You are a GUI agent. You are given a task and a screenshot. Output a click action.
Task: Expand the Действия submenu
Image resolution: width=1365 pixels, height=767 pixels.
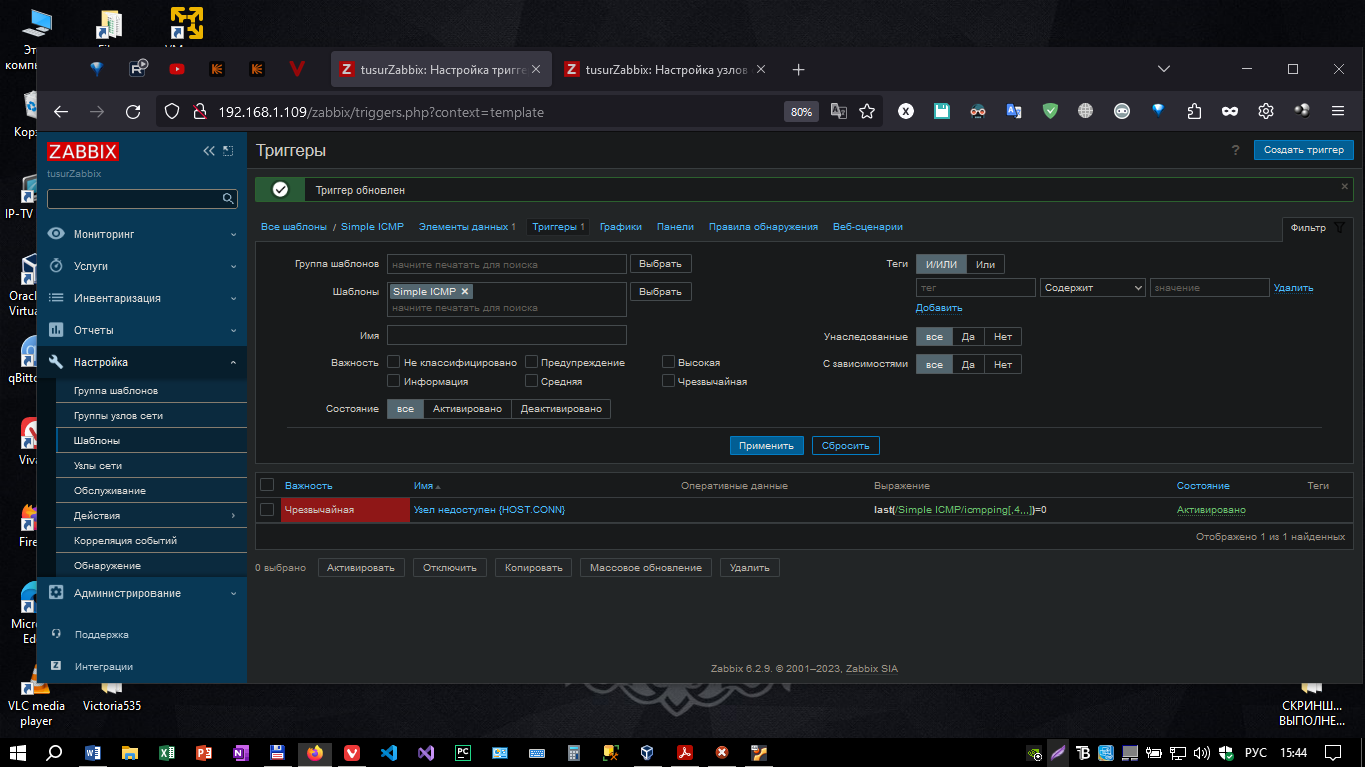(151, 516)
